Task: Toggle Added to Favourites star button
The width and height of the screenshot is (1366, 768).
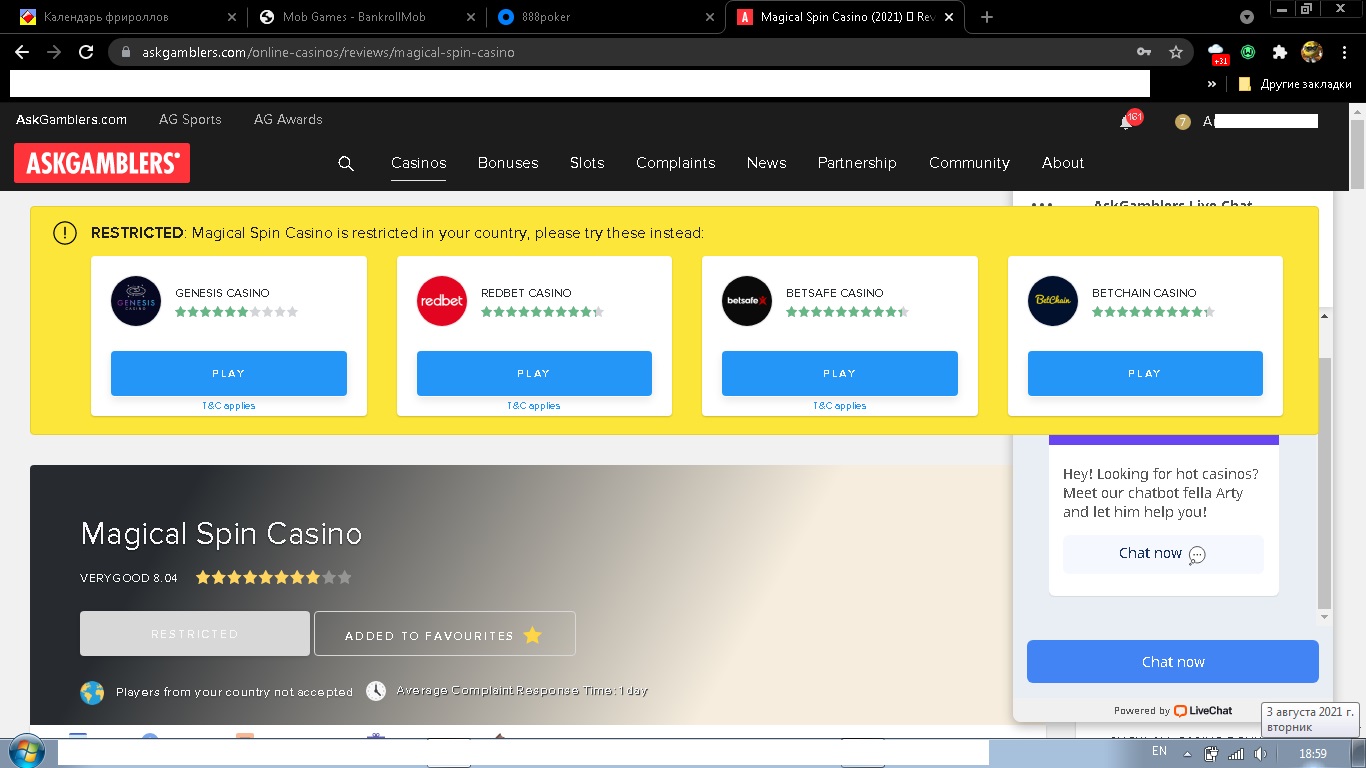Action: 445,634
